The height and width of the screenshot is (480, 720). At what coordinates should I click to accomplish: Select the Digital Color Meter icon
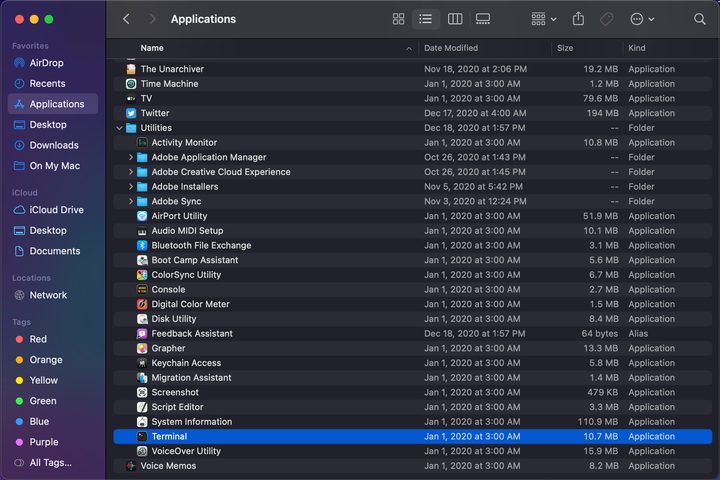pyautogui.click(x=142, y=305)
